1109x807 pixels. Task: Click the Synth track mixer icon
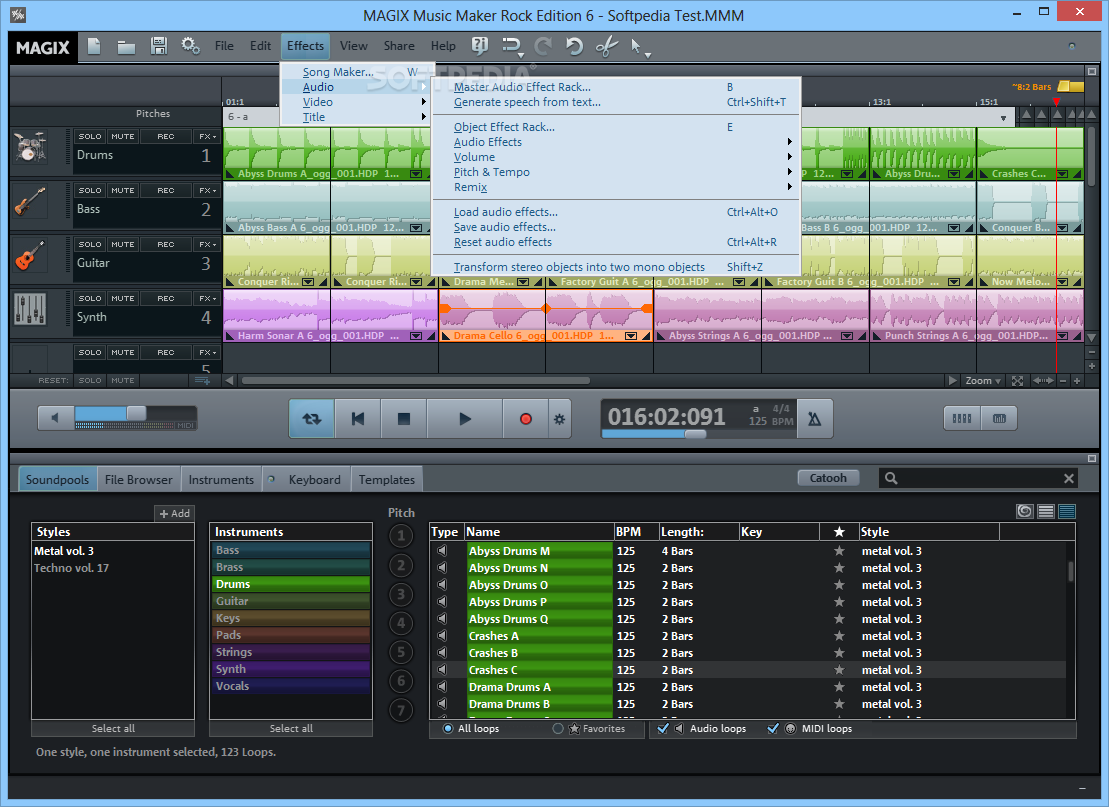30,310
